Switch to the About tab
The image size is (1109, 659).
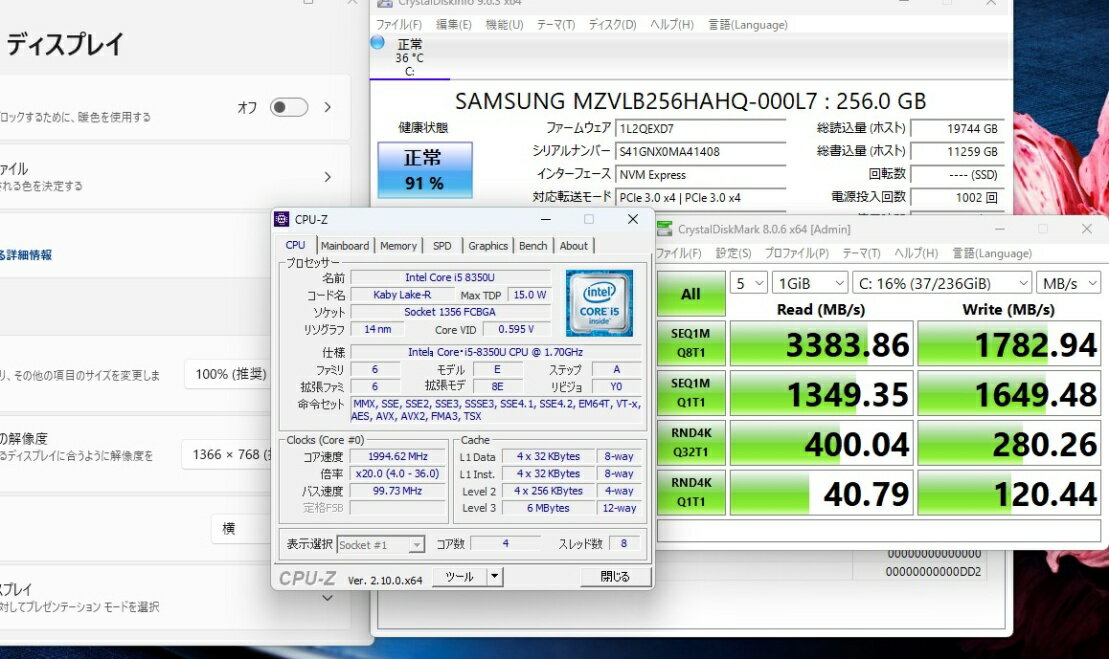point(574,245)
